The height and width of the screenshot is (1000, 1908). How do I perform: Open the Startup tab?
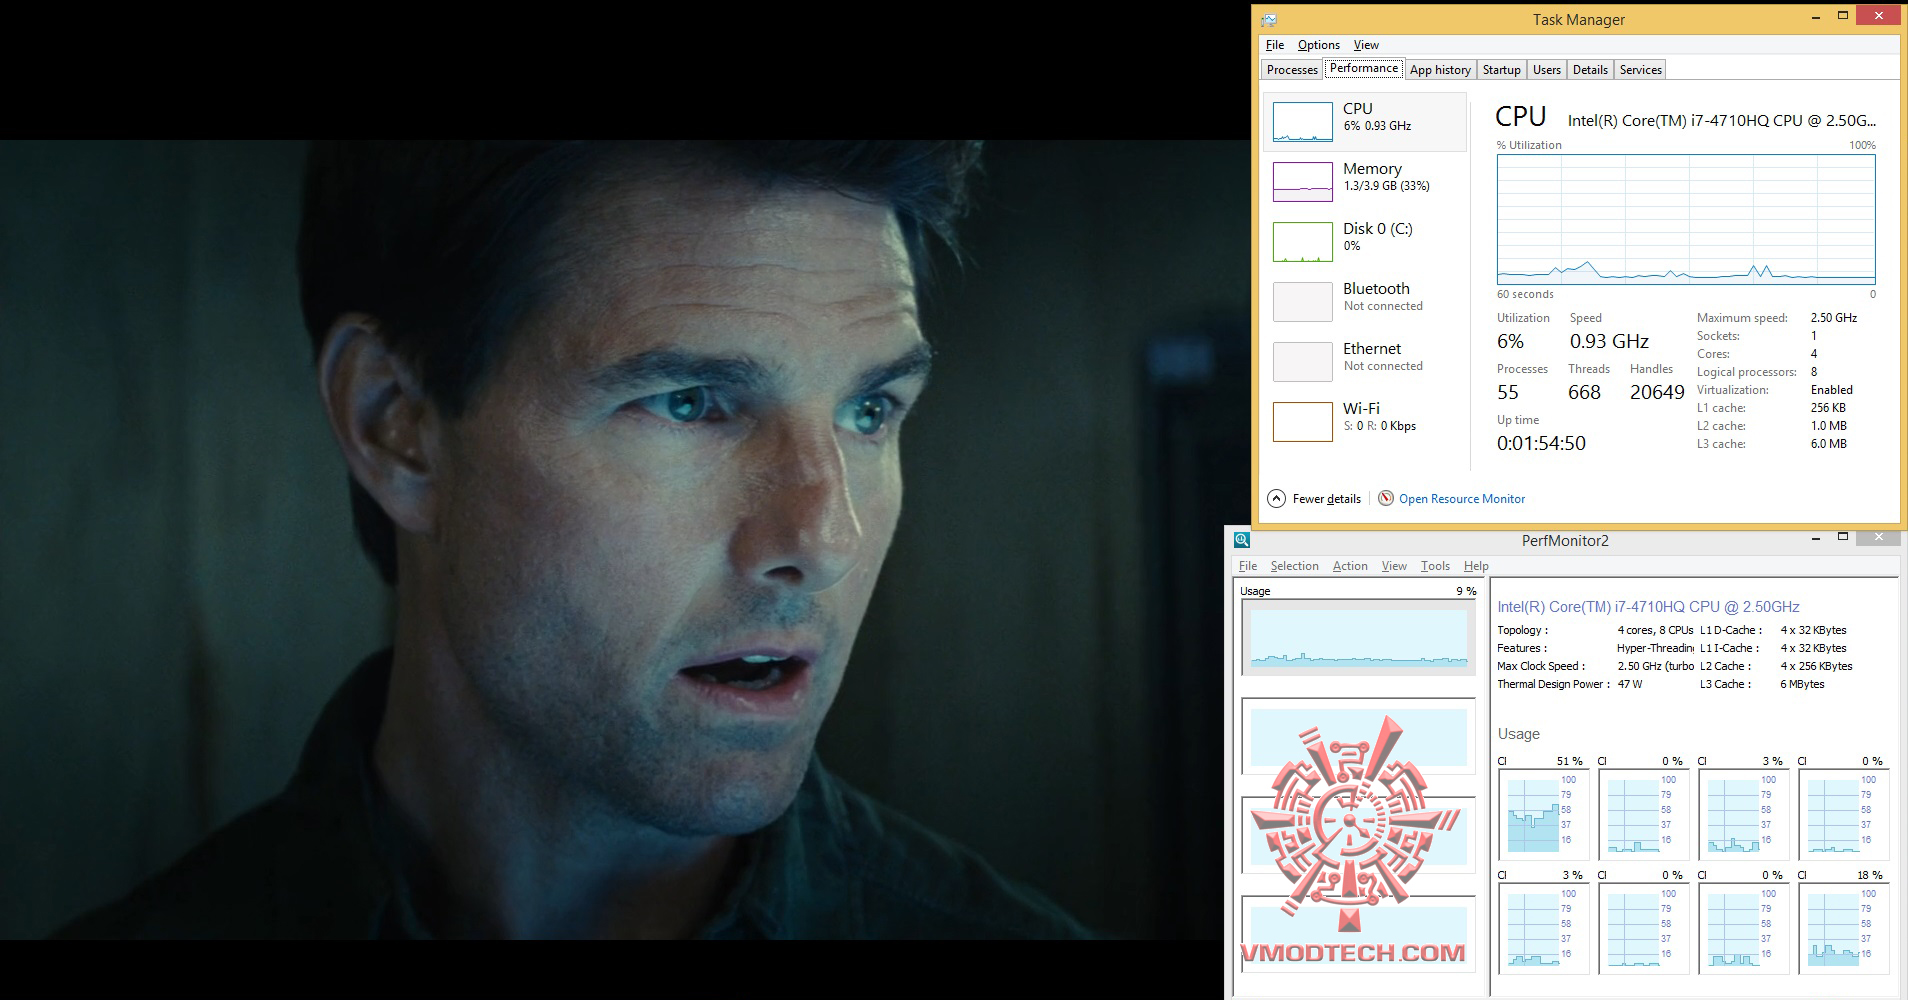pos(1501,70)
